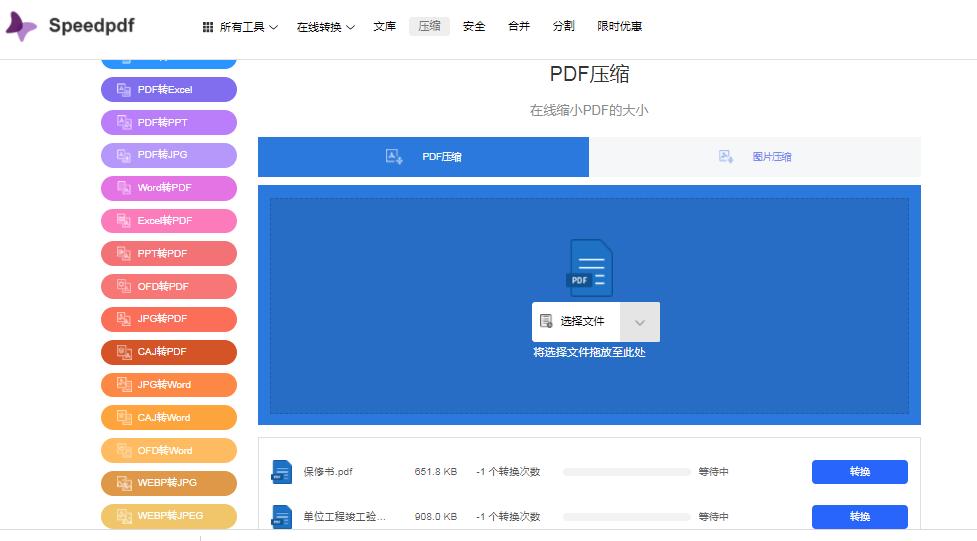The image size is (977, 541).
Task: Open the 分割 menu item
Action: pos(564,26)
